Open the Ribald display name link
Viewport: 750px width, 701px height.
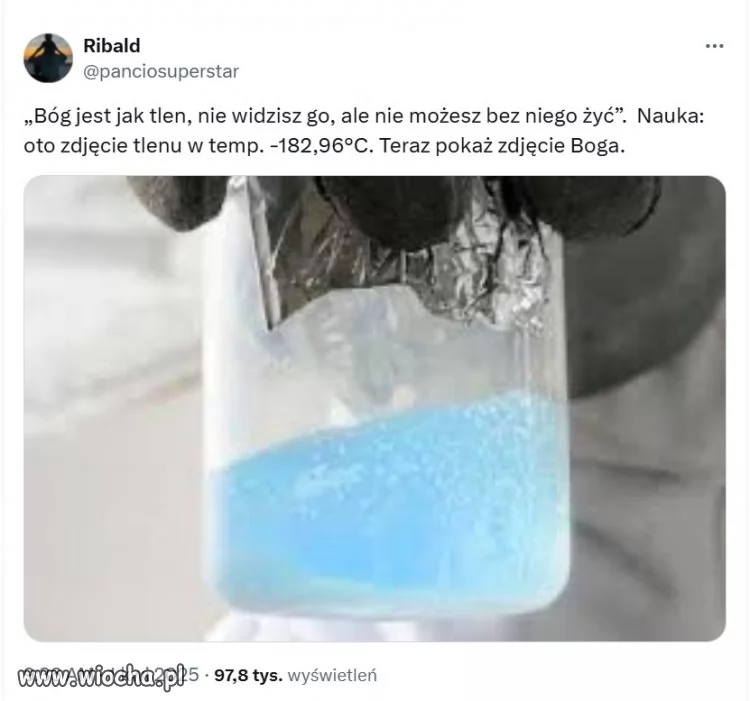coord(112,46)
